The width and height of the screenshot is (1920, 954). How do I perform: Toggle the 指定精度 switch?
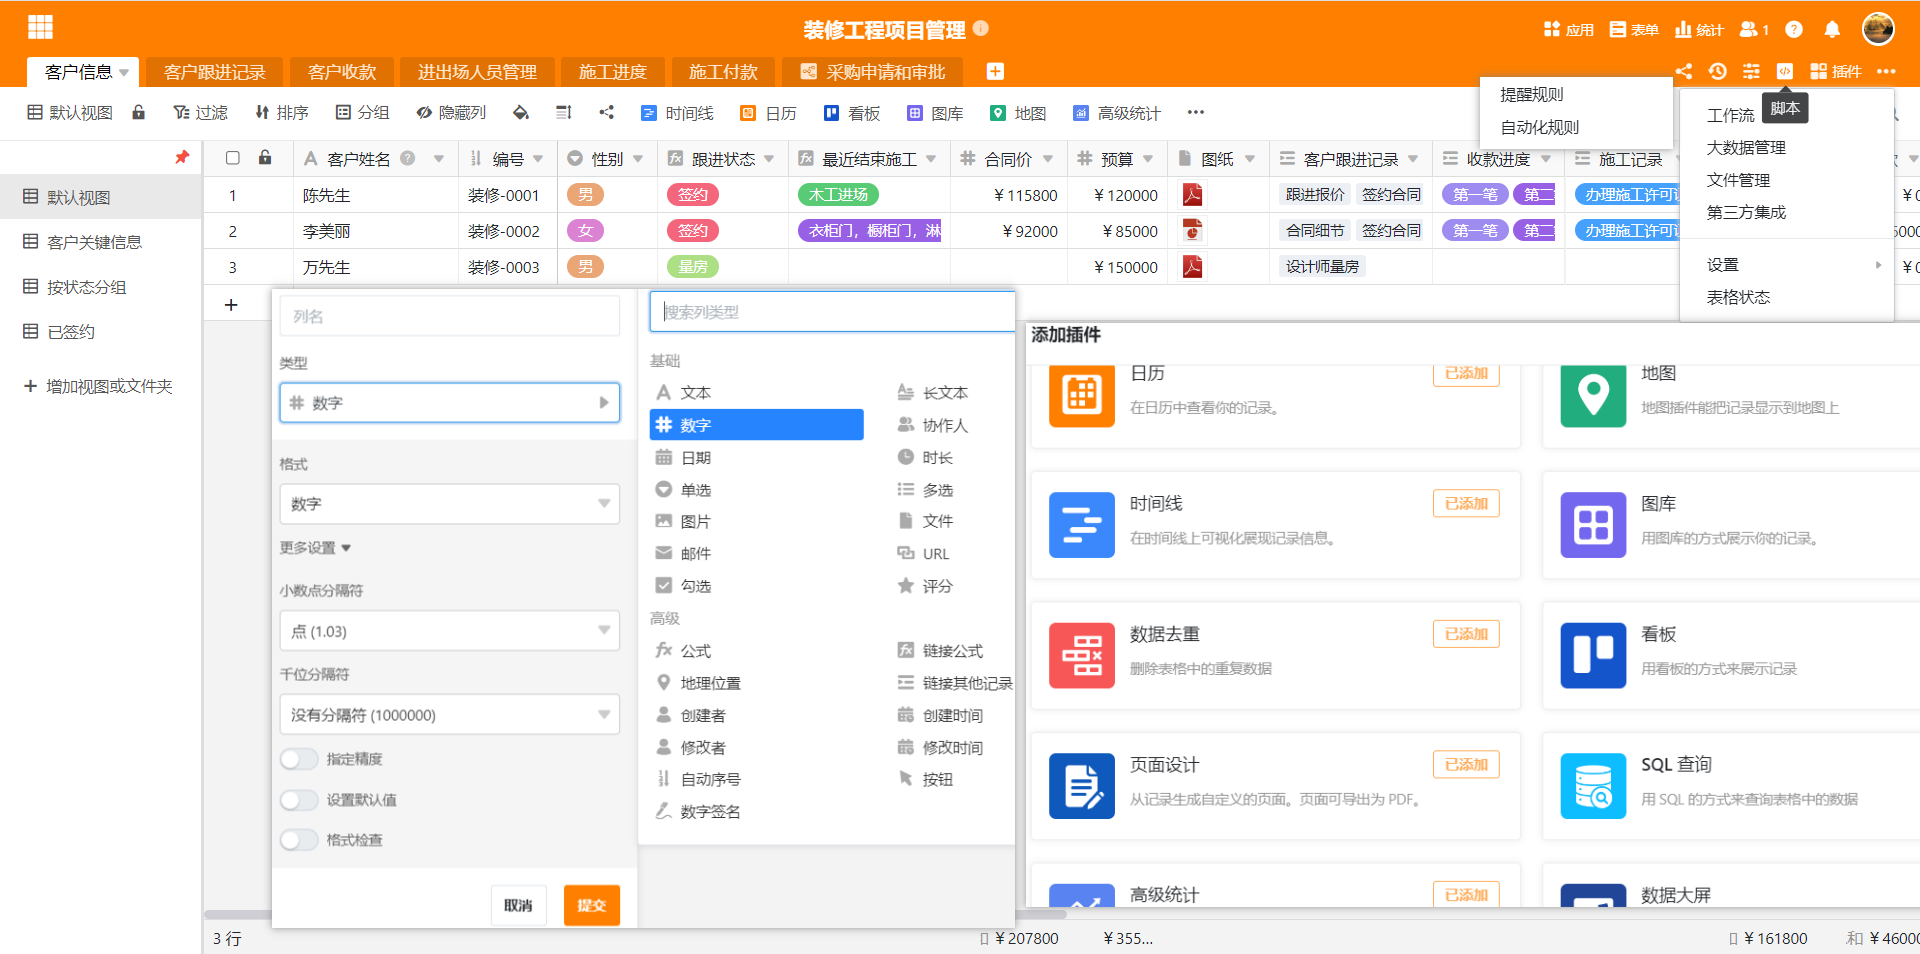coord(298,759)
